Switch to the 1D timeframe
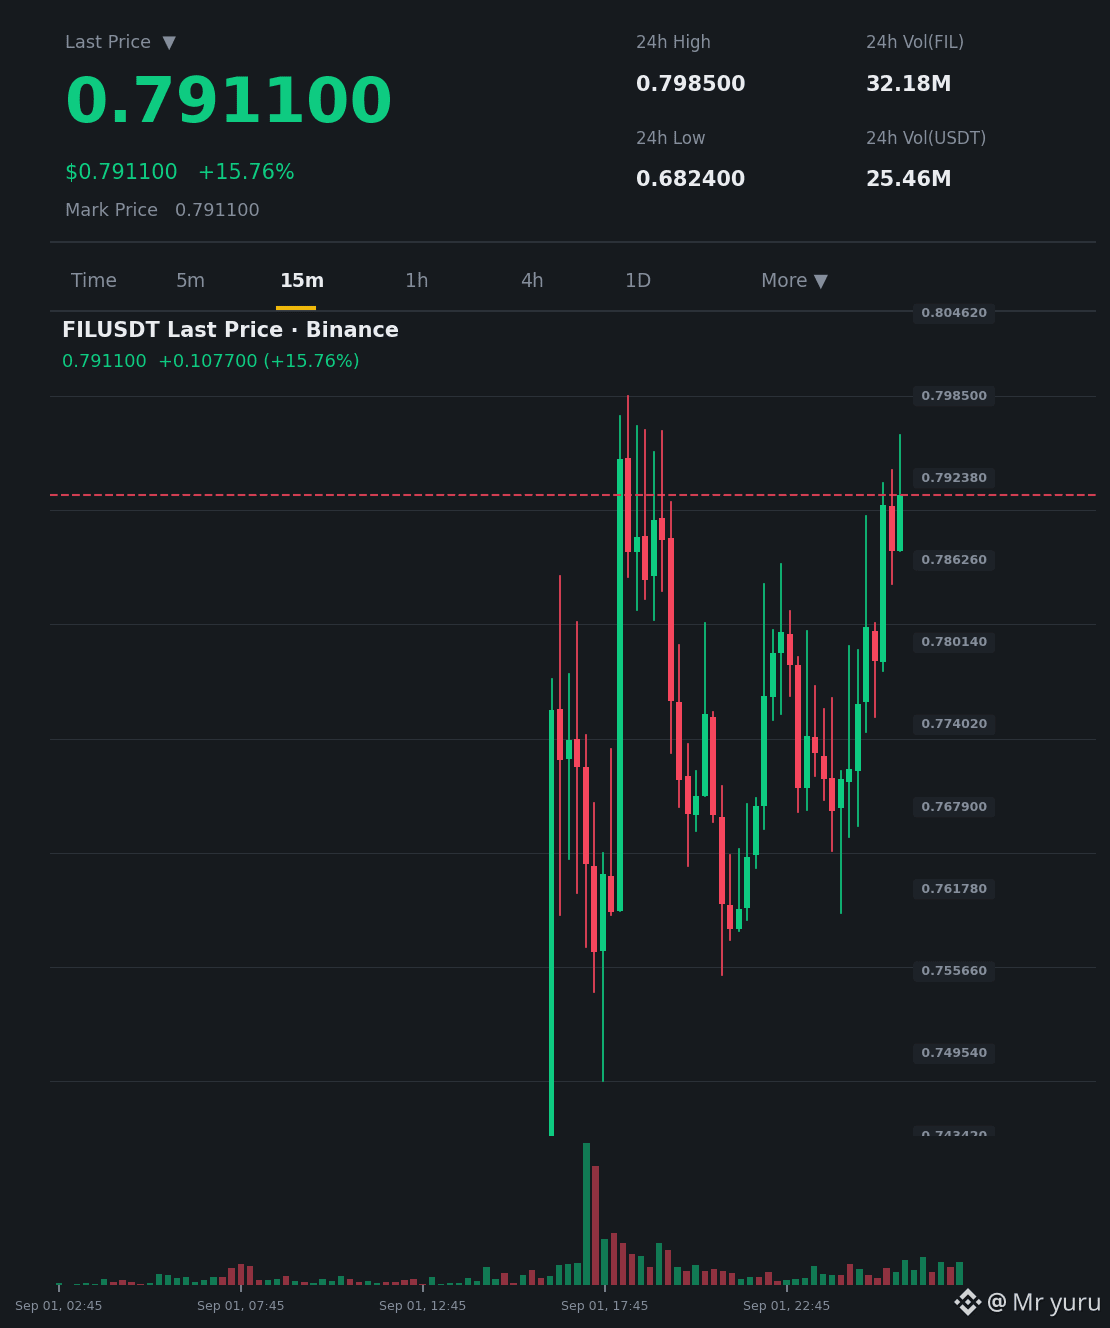 tap(638, 281)
